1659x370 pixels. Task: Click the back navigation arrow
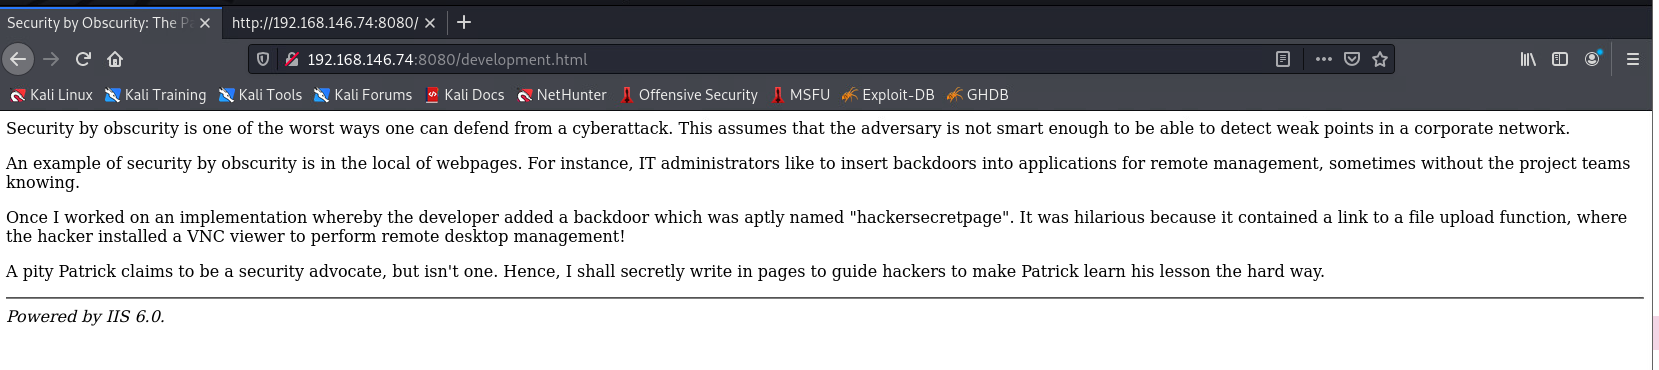pyautogui.click(x=18, y=59)
